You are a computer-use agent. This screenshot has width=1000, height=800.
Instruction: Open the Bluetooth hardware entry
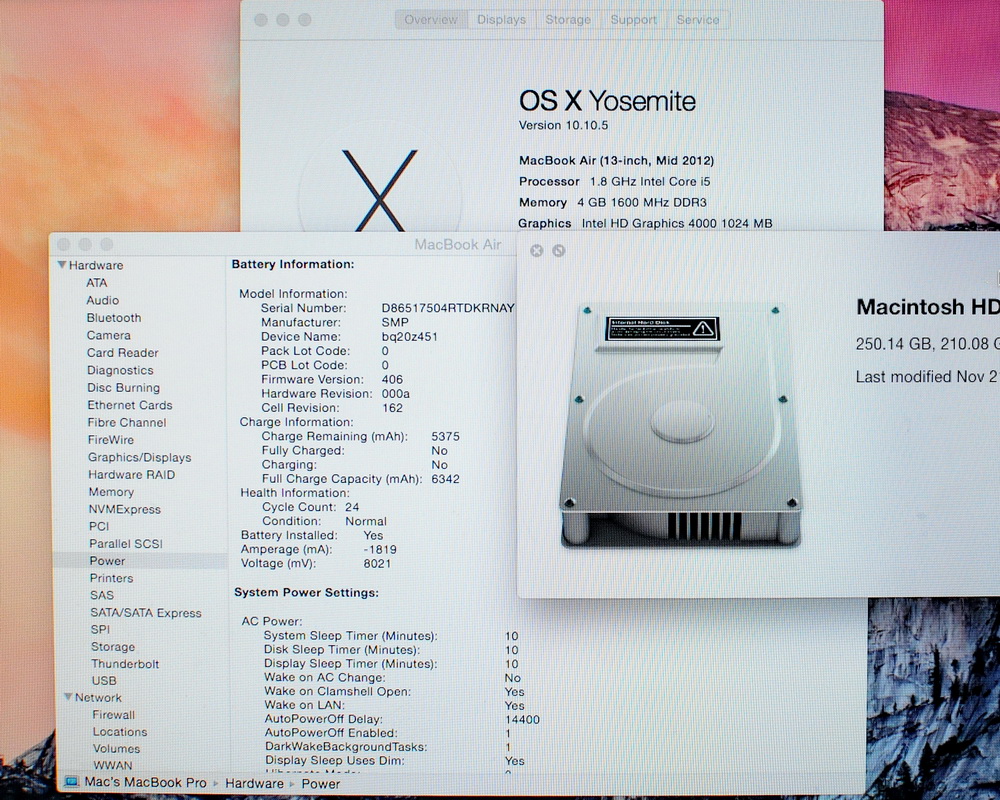(114, 318)
